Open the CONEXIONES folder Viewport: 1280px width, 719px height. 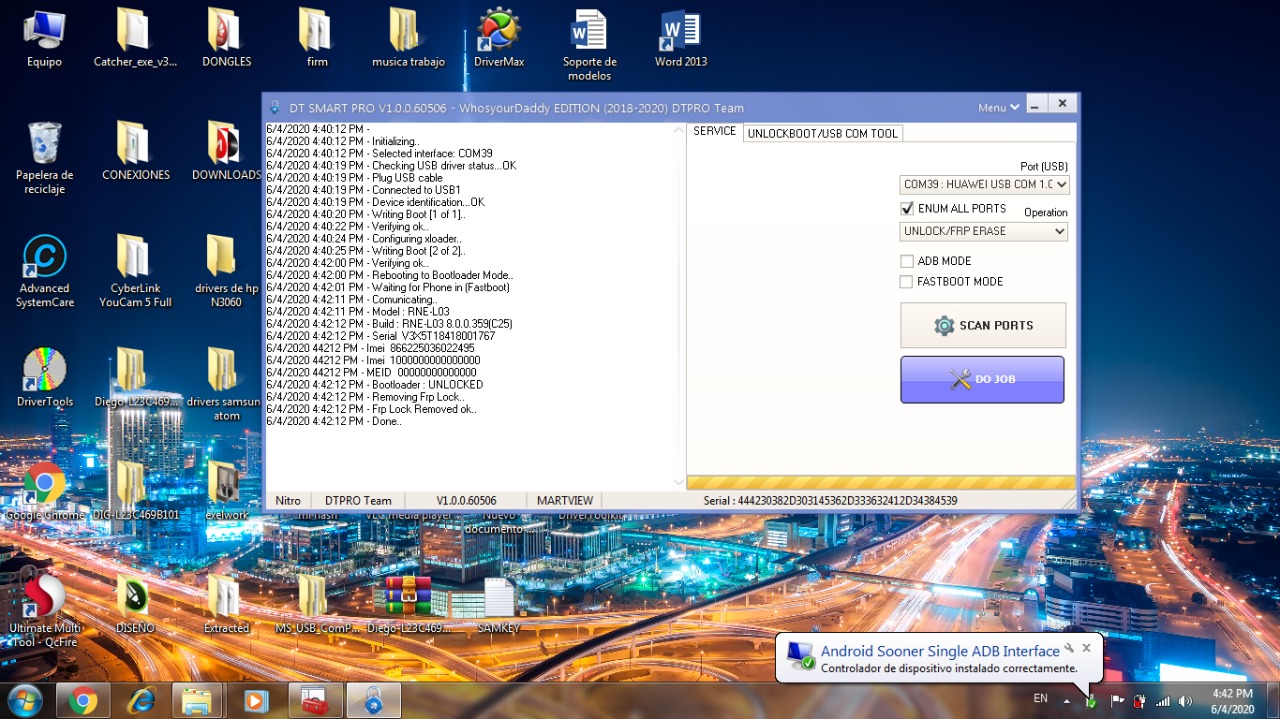pos(136,151)
